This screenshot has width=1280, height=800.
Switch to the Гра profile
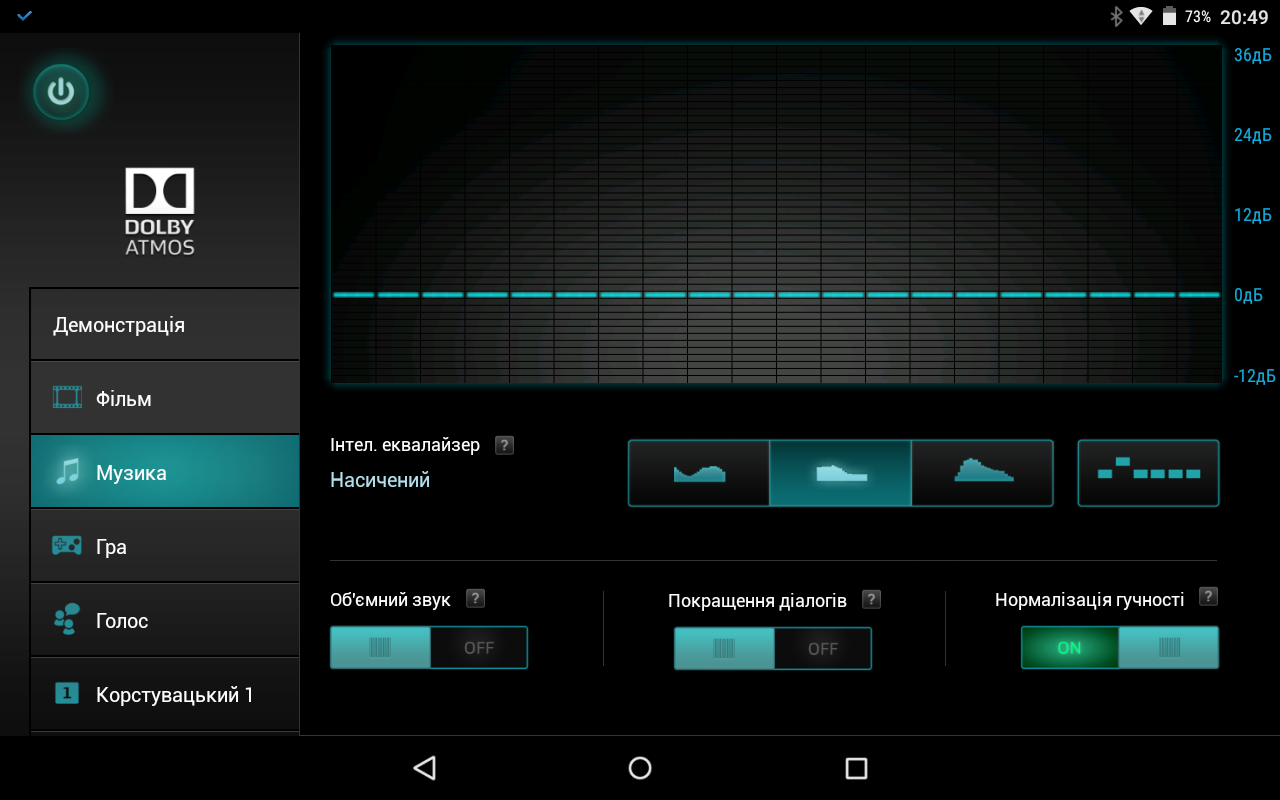click(165, 547)
